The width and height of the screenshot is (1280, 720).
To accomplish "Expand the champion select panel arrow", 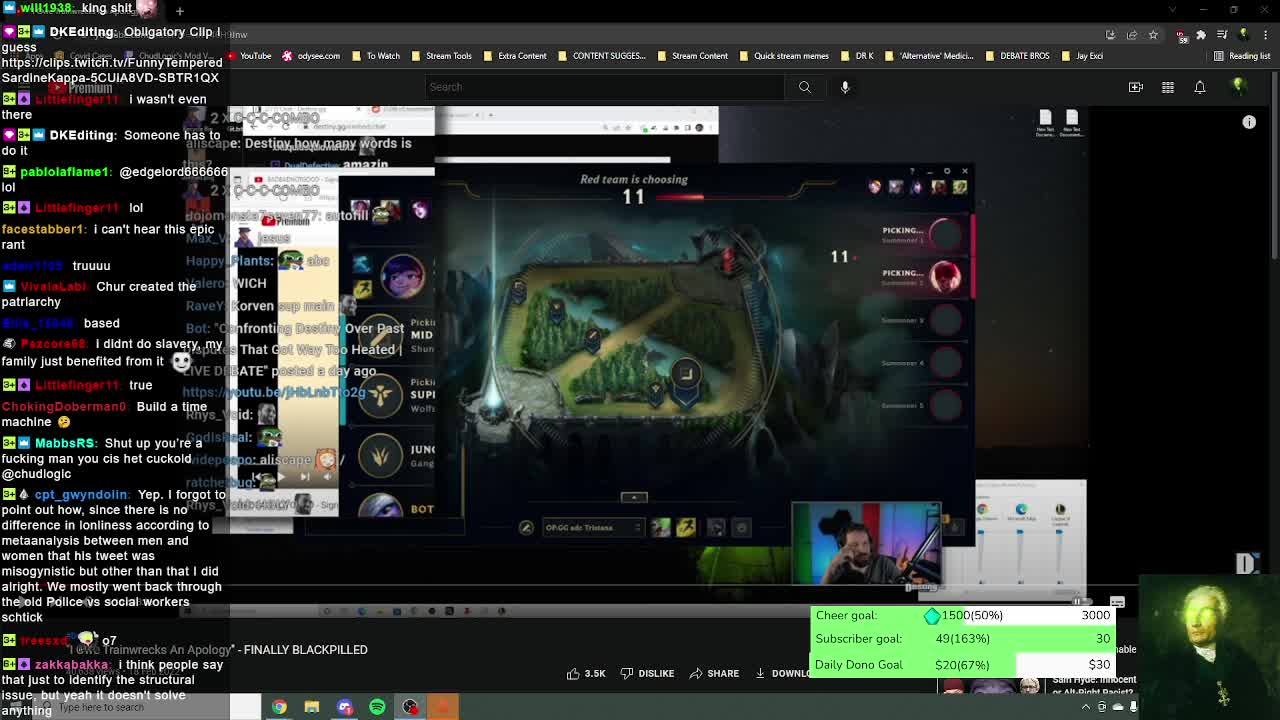I will pyautogui.click(x=634, y=497).
